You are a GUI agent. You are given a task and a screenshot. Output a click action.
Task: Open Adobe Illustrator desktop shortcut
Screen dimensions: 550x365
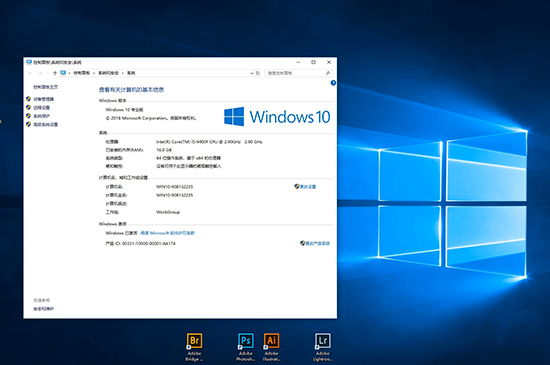(x=271, y=347)
